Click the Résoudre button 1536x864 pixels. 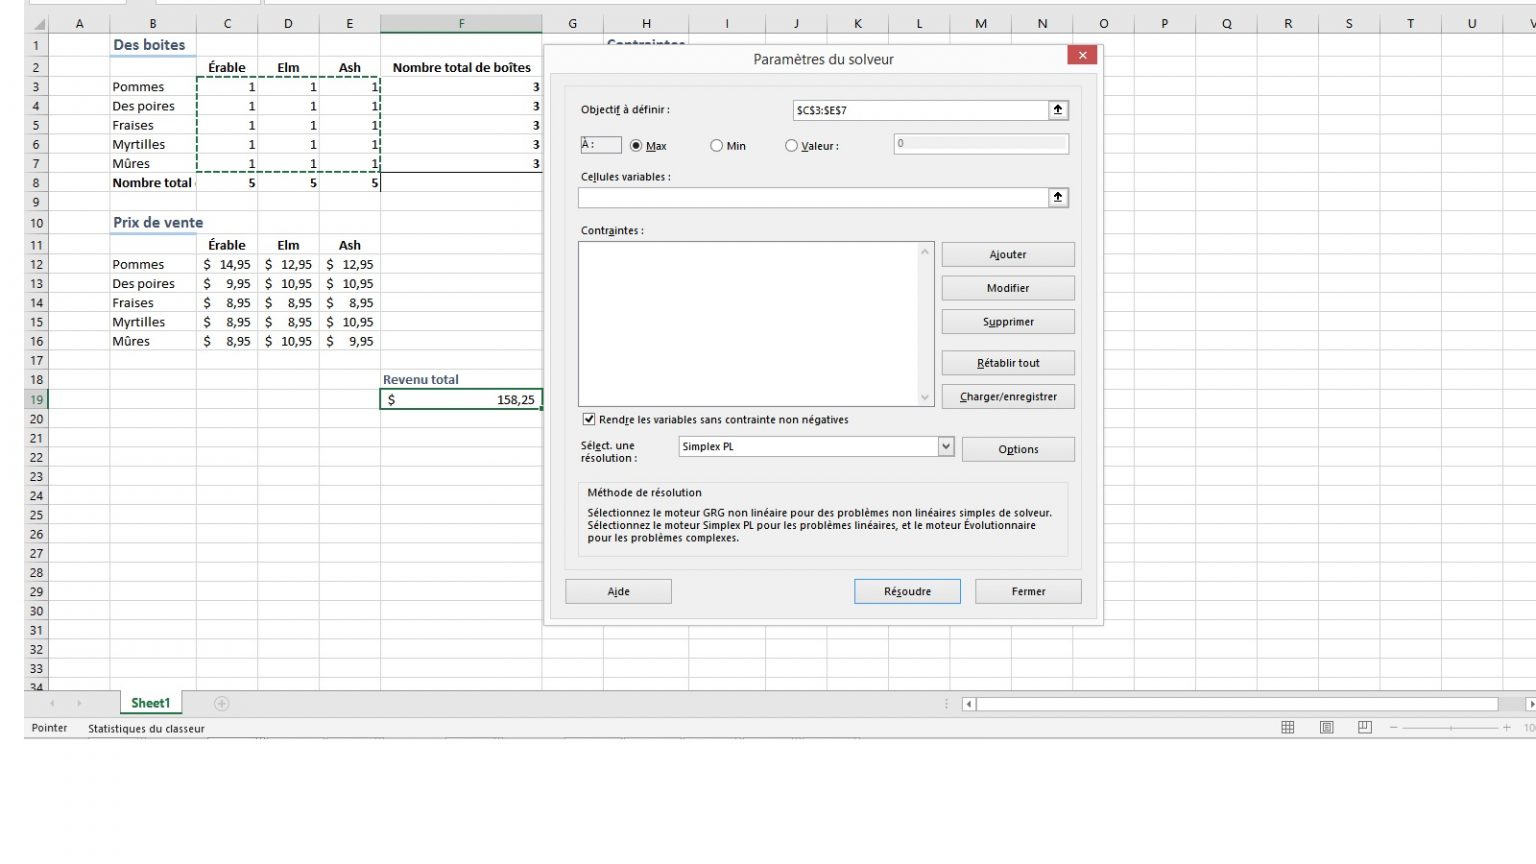(906, 591)
